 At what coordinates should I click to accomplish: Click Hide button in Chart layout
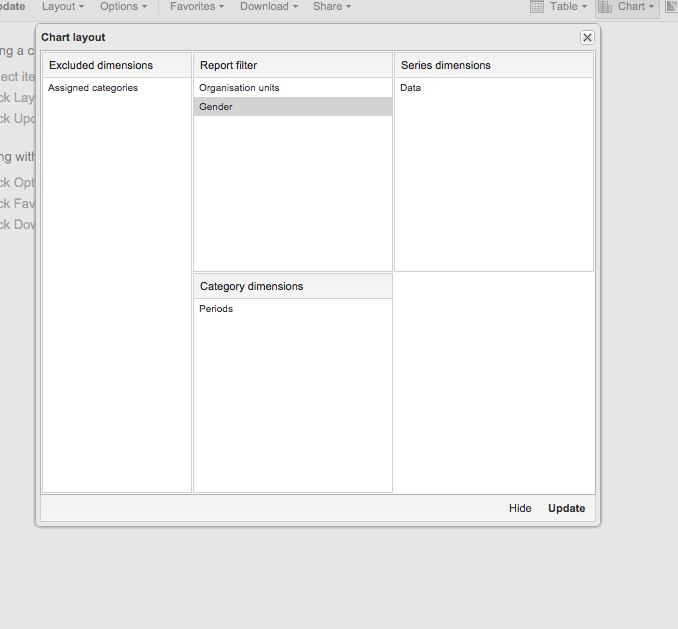tap(520, 508)
